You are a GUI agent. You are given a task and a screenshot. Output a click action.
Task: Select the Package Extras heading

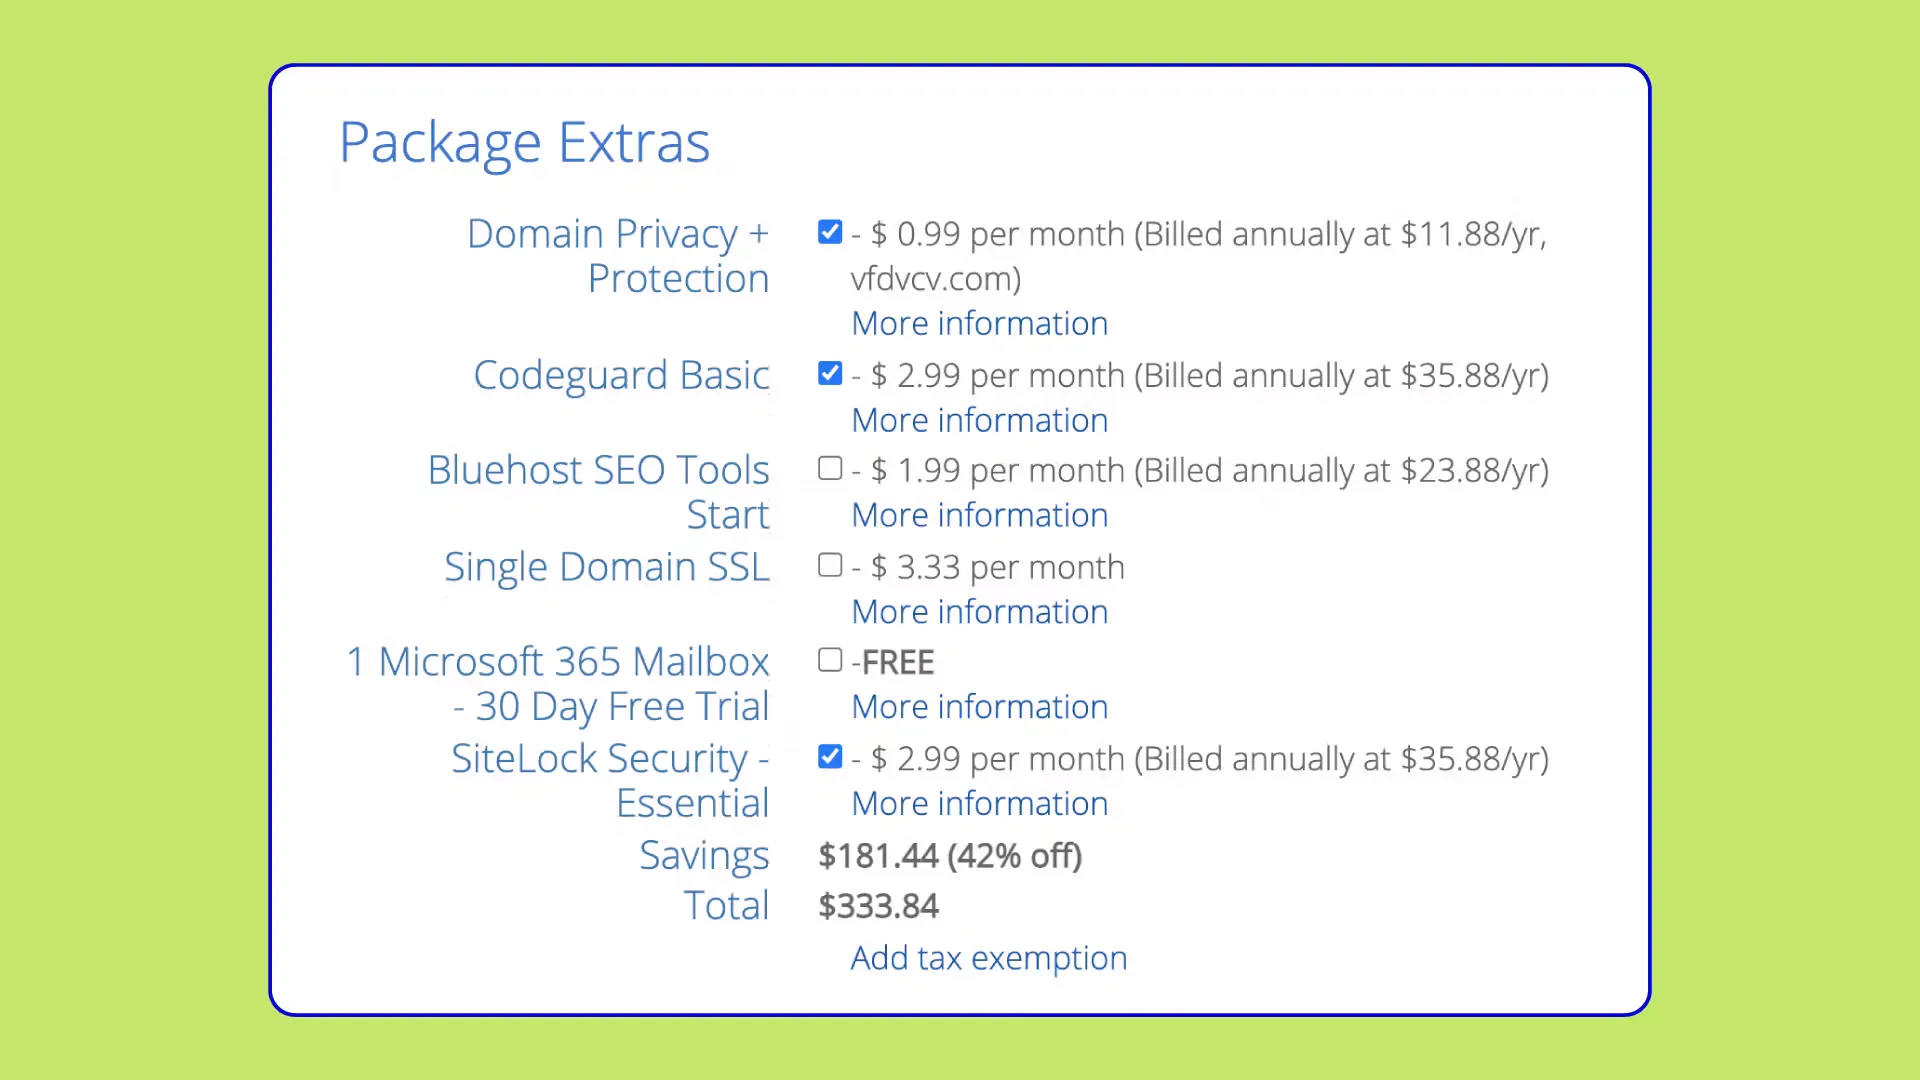524,141
